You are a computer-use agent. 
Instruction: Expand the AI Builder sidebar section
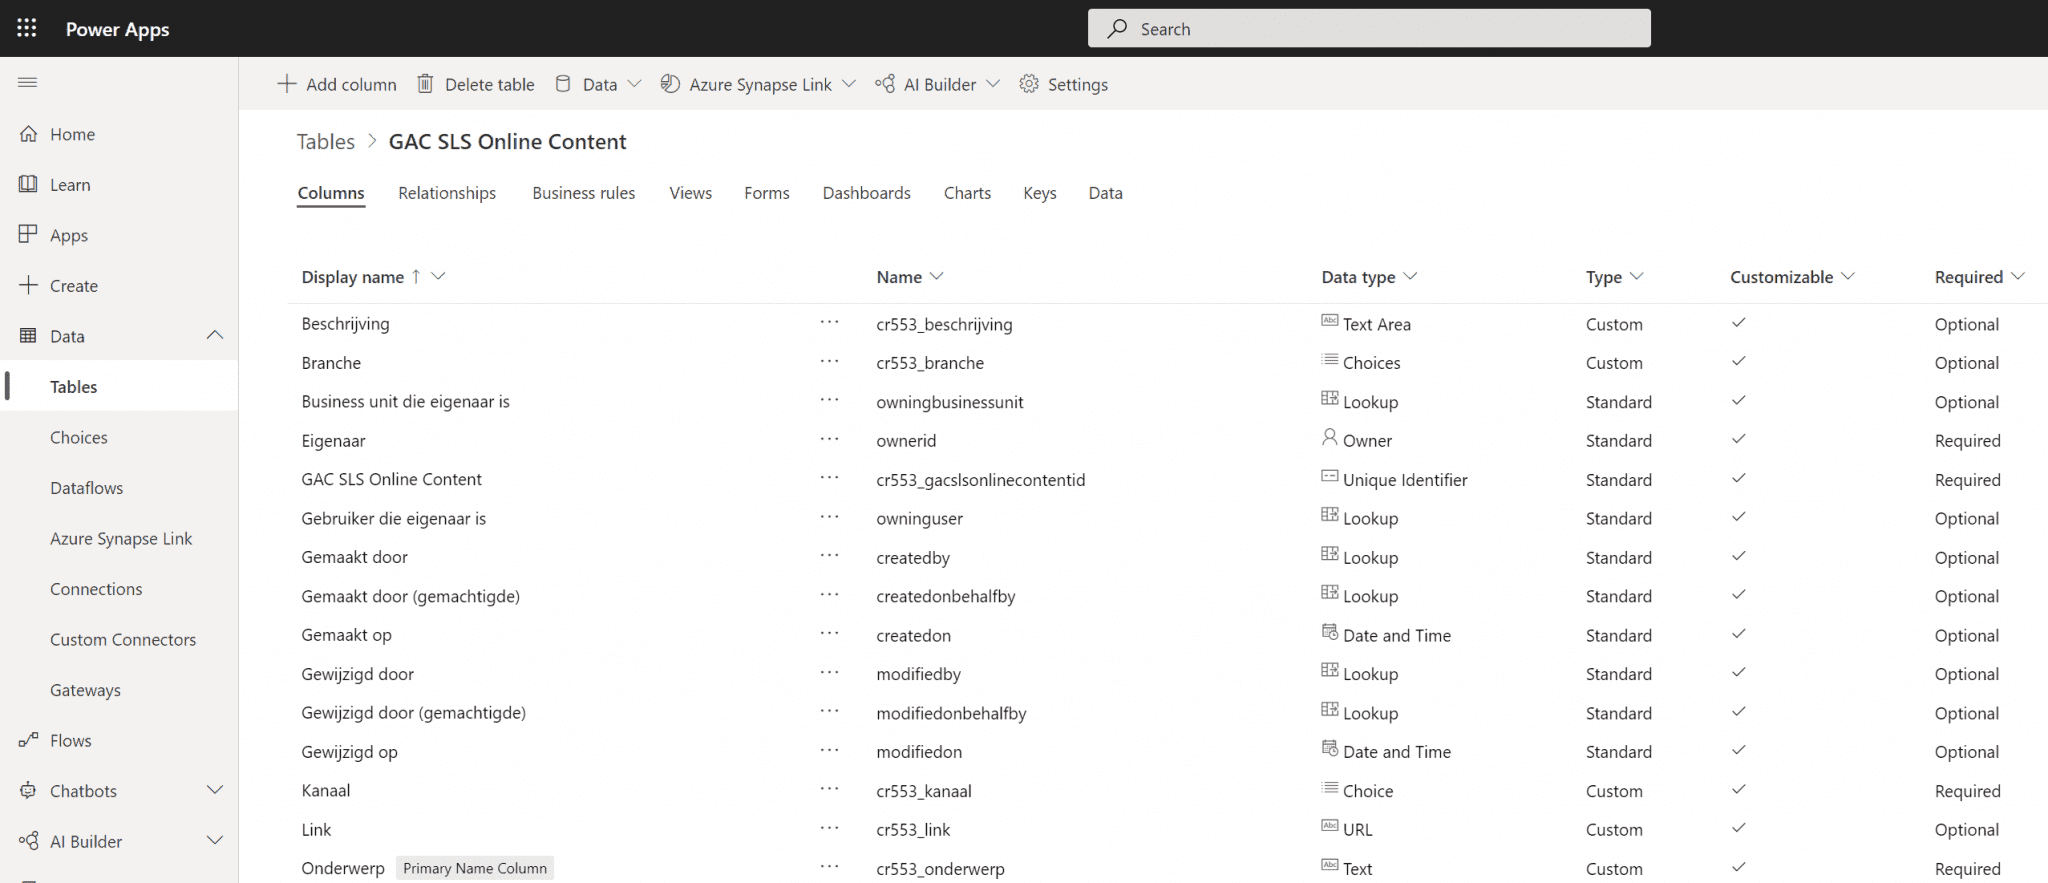tap(215, 840)
